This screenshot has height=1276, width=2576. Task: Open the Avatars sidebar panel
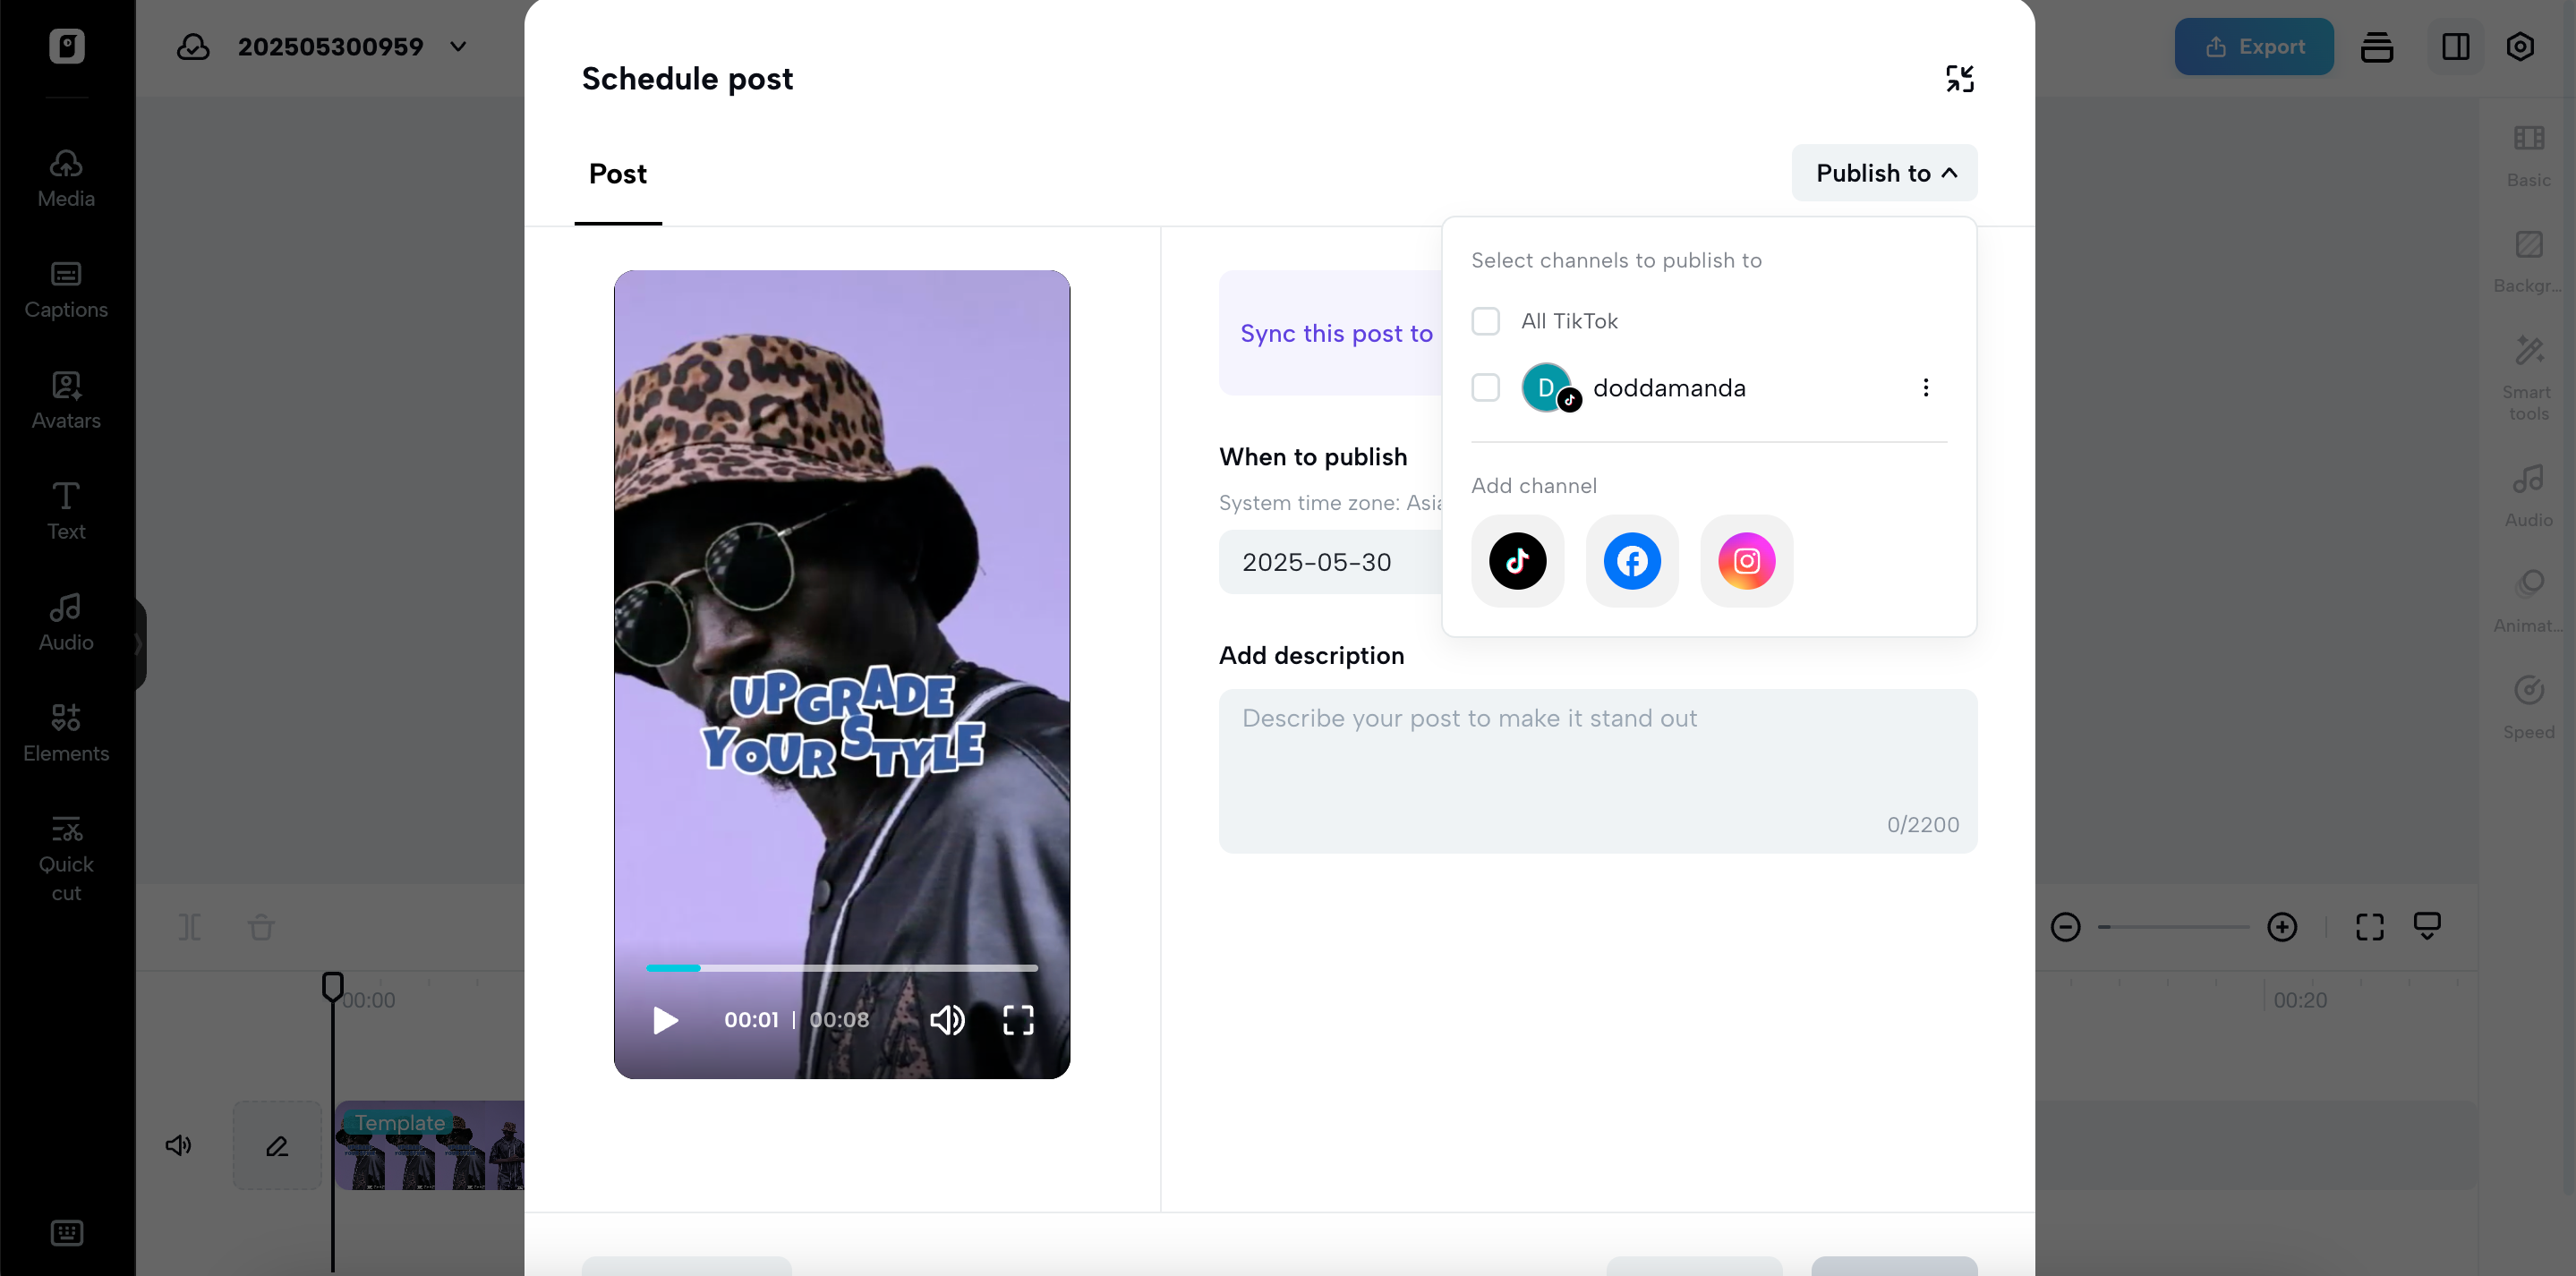(66, 401)
